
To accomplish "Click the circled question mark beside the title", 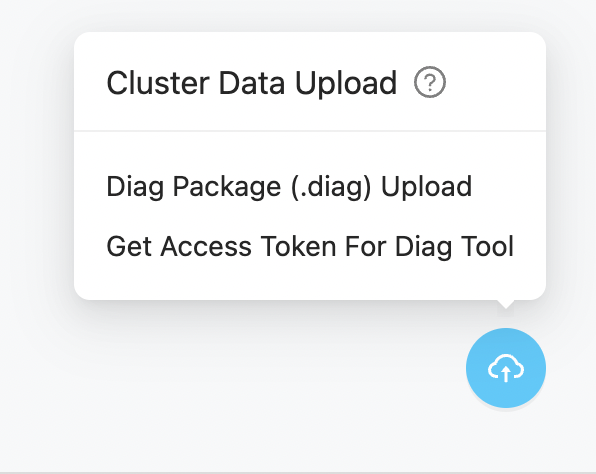I will pyautogui.click(x=430, y=82).
